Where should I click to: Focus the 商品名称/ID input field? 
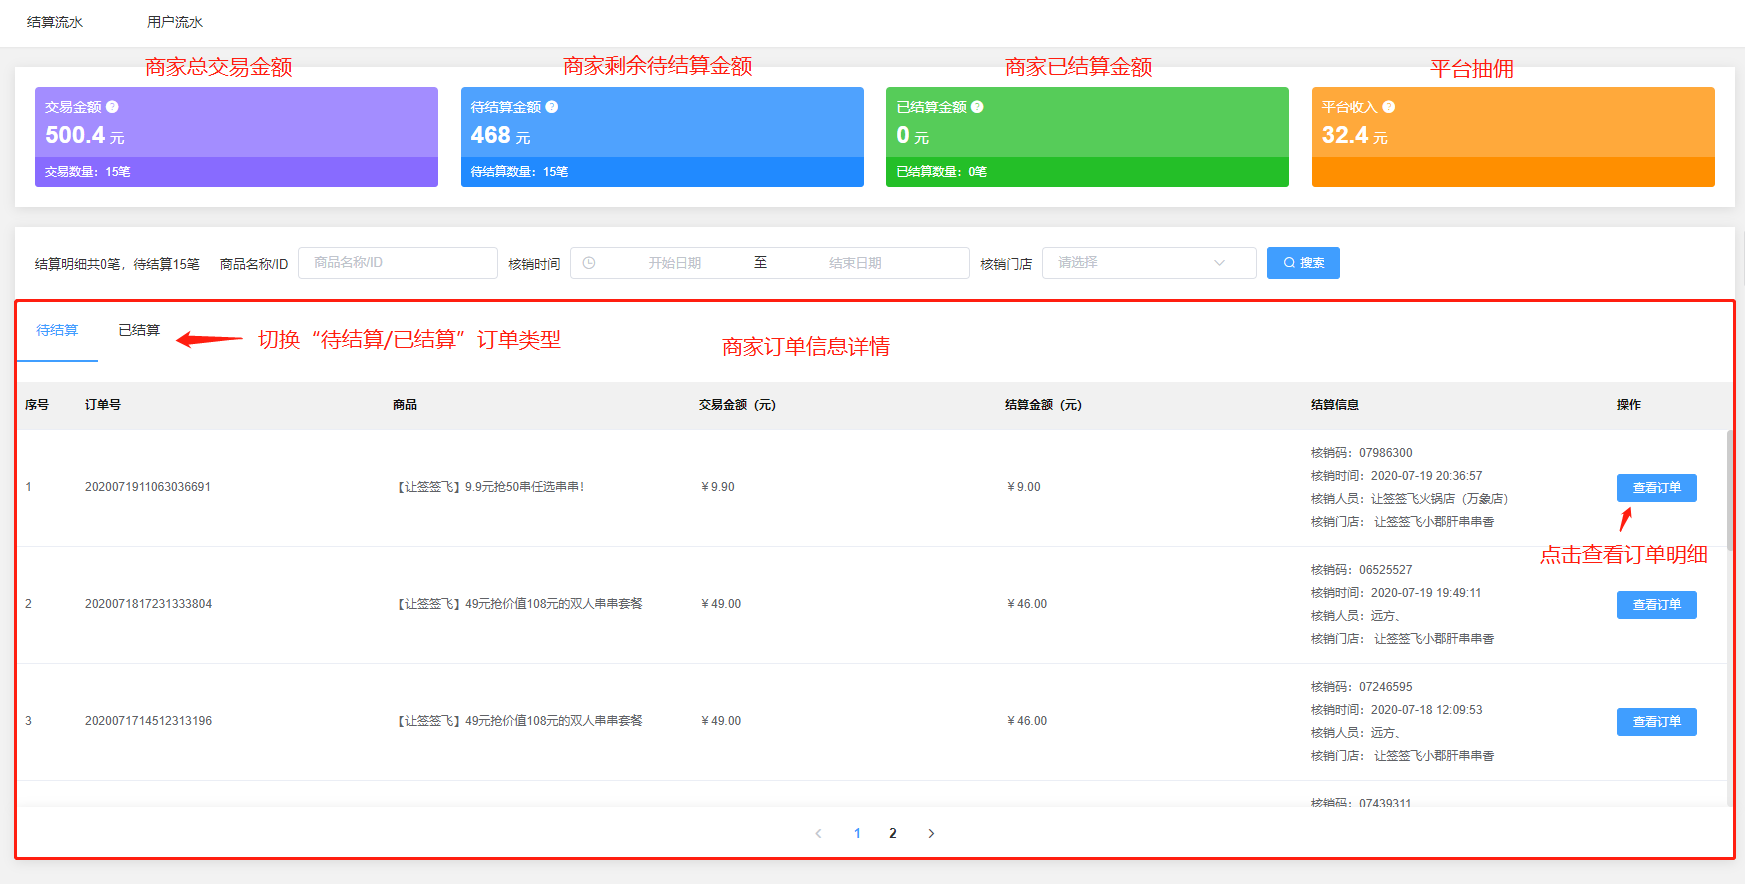click(398, 263)
